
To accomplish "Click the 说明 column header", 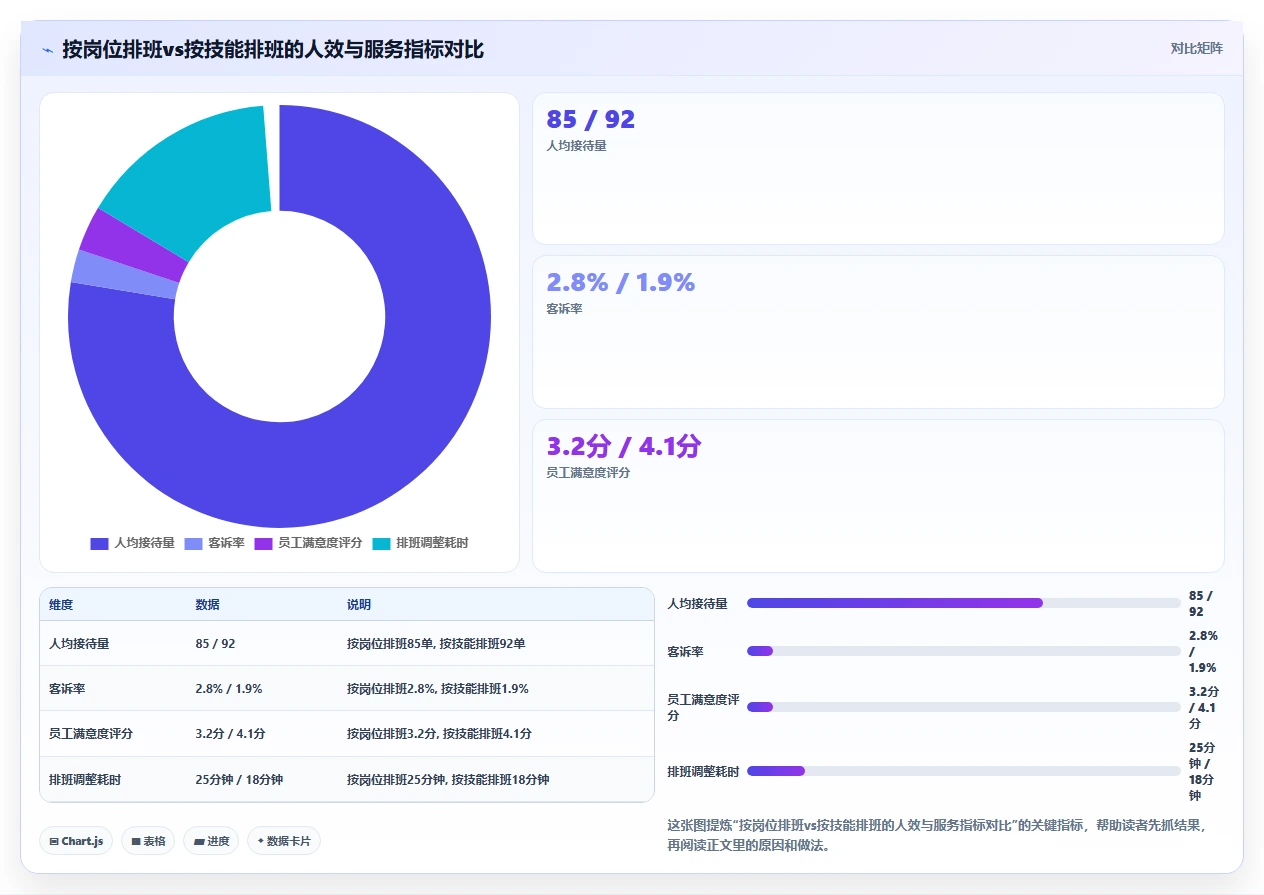I will [x=359, y=605].
